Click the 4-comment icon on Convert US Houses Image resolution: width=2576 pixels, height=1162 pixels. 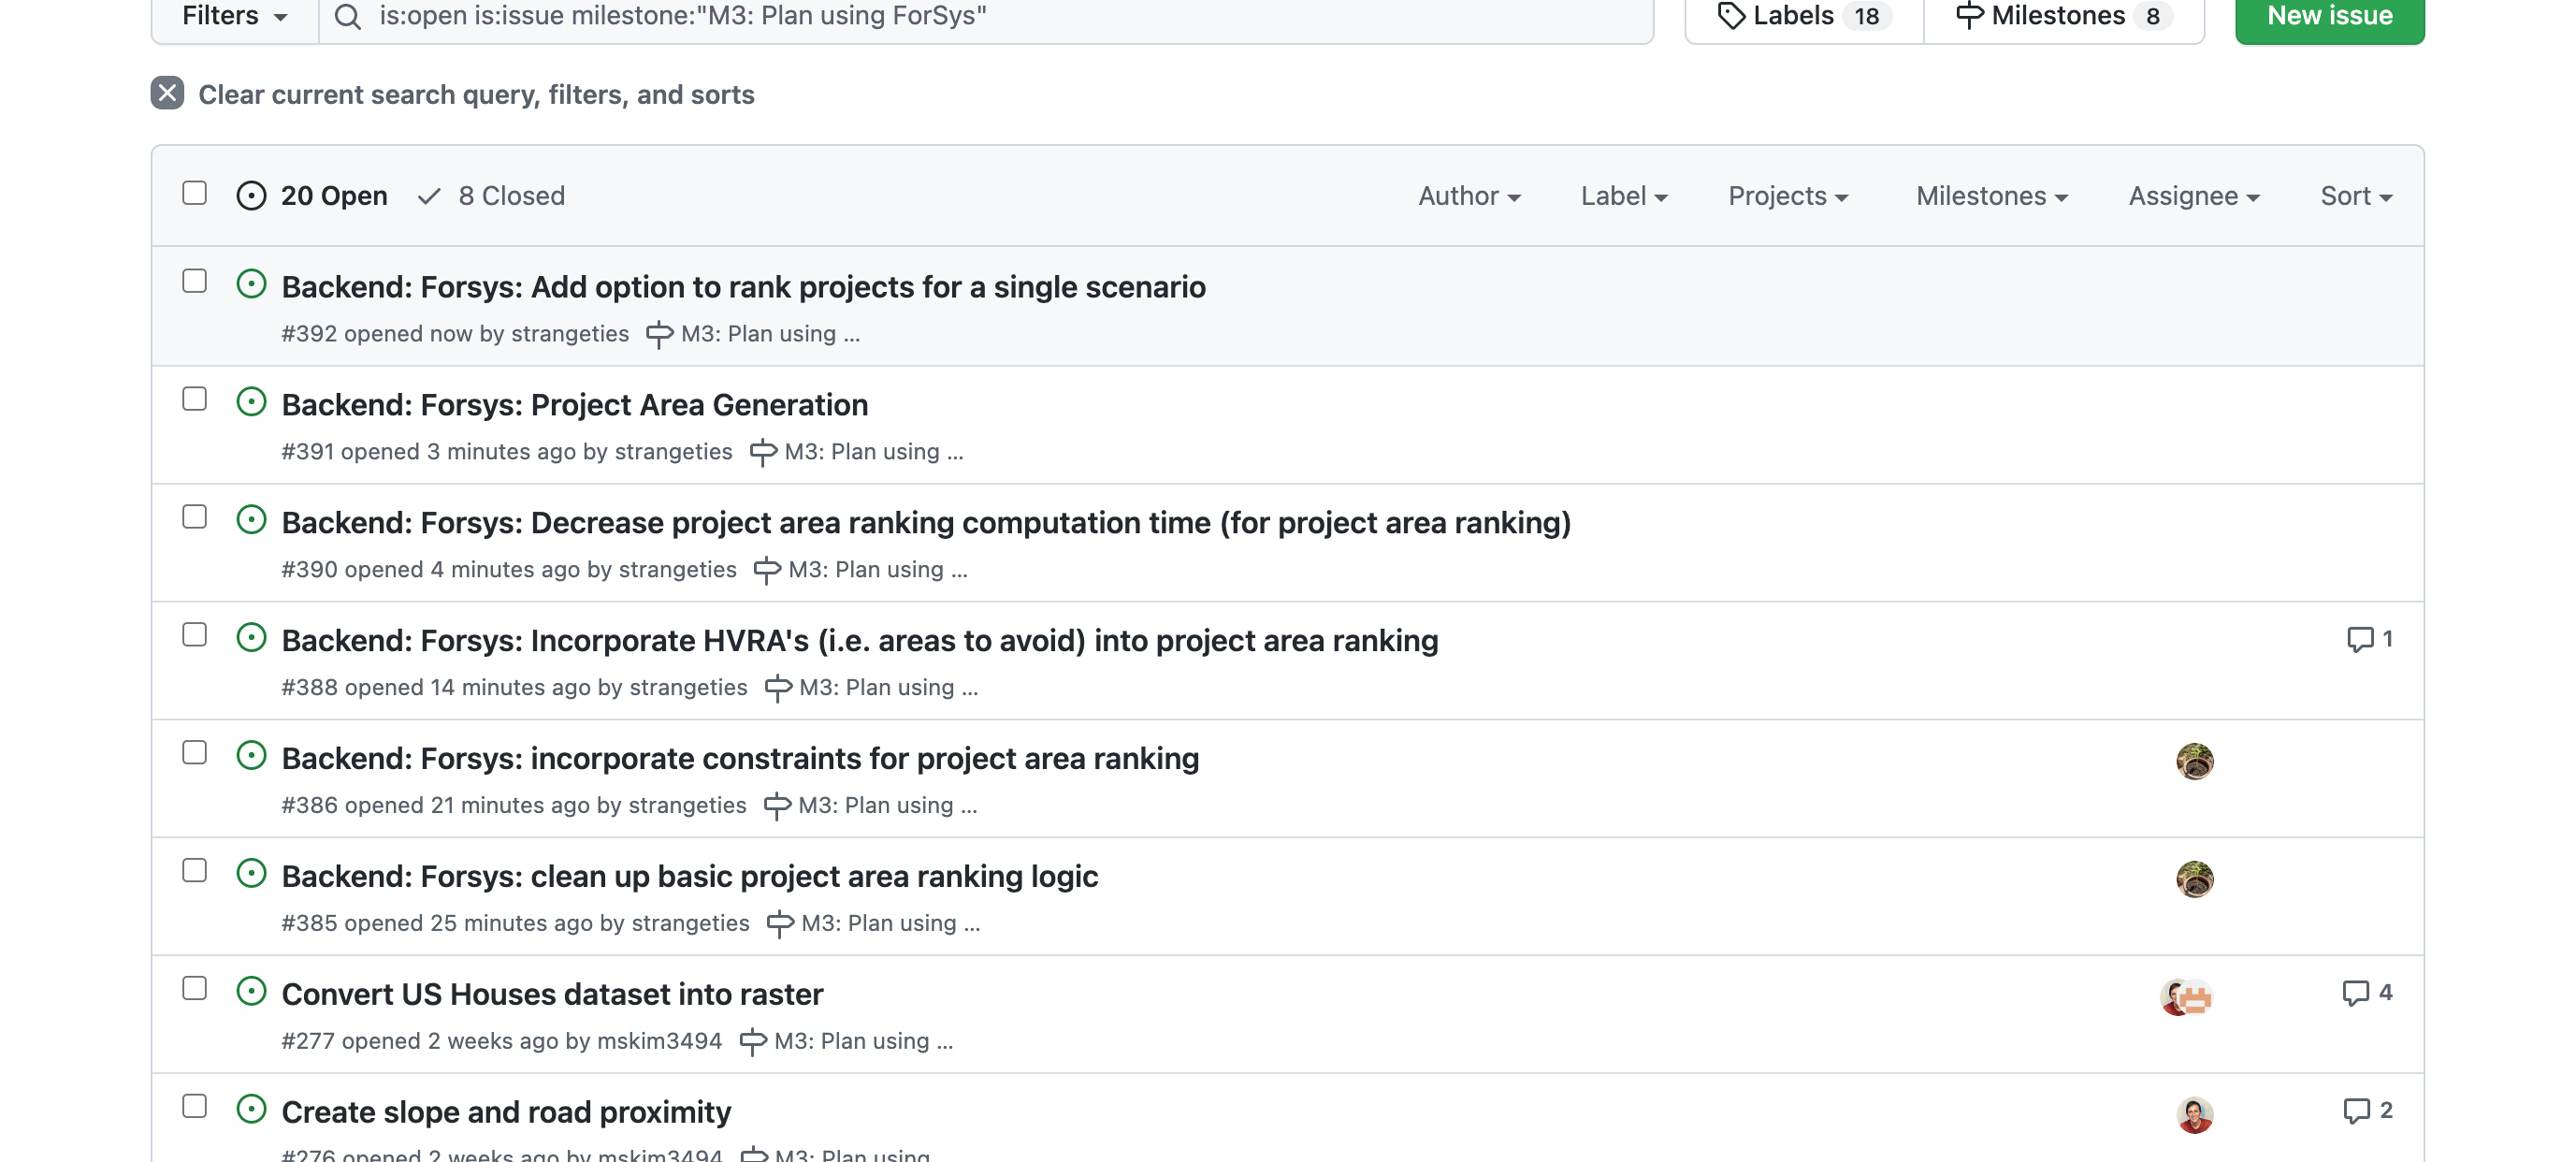pyautogui.click(x=2358, y=993)
